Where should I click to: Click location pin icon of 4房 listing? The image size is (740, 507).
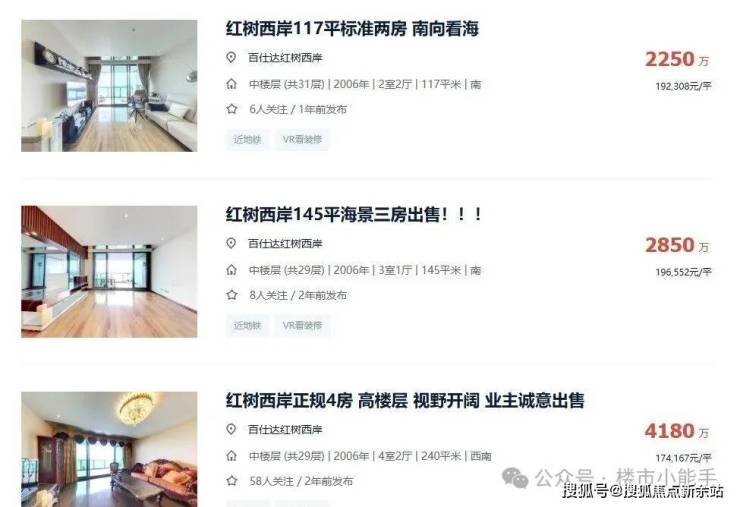pos(231,430)
